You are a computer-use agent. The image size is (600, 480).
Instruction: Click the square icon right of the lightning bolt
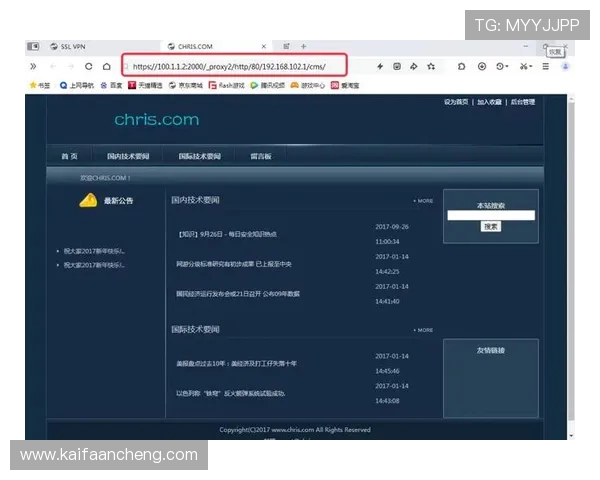click(x=397, y=67)
